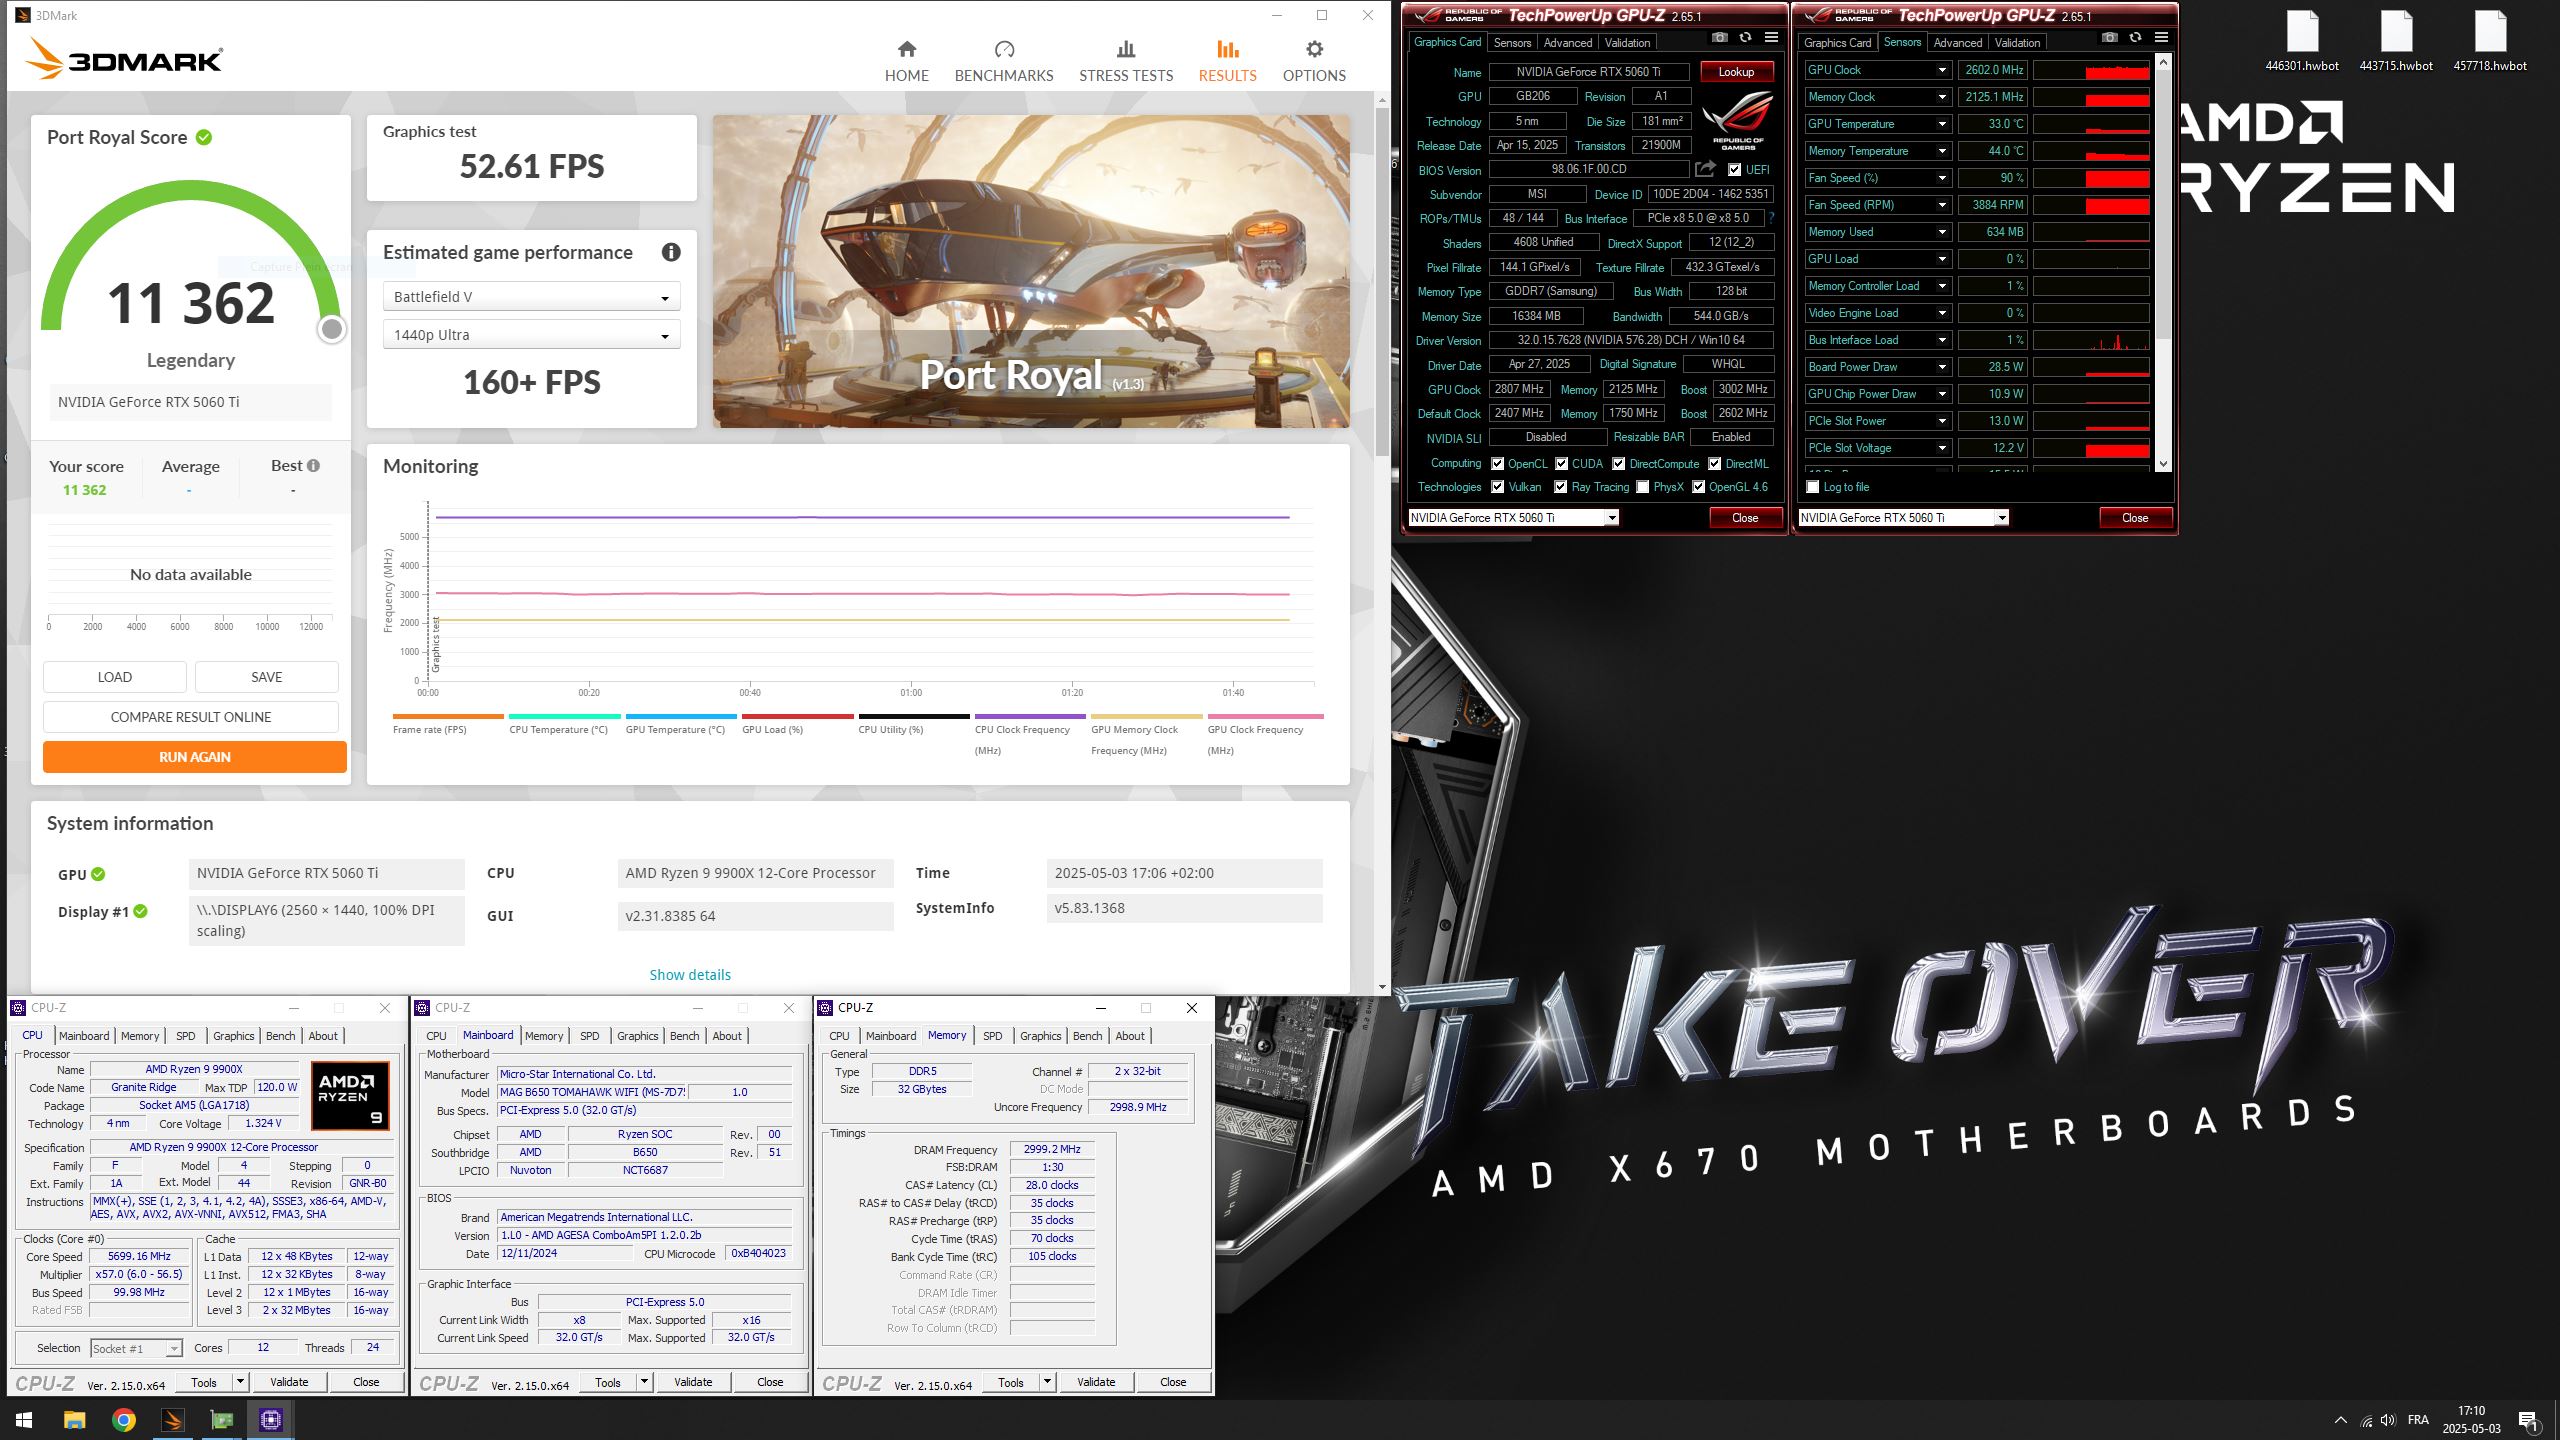Open the Board Power Draw sensor dropdown
Viewport: 2560px width, 1440px height.
coord(1941,367)
